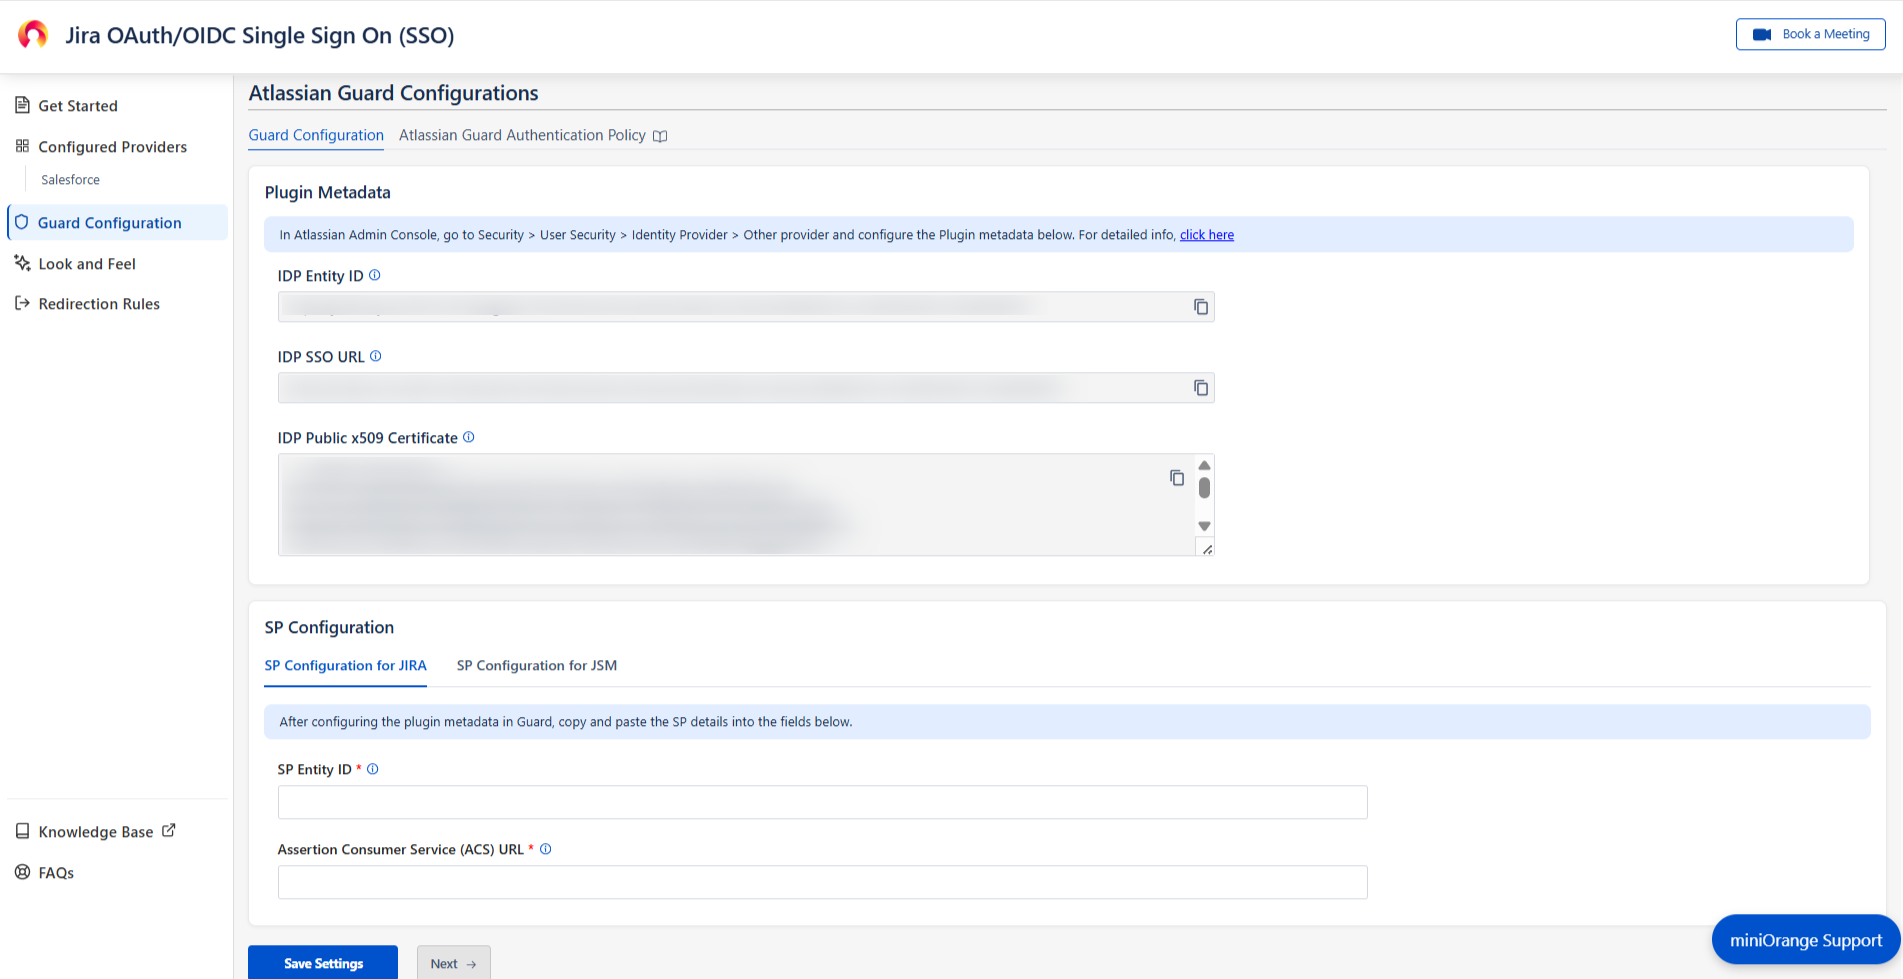The height and width of the screenshot is (979, 1903).
Task: Click certificate box scroll up arrow
Action: click(1204, 465)
